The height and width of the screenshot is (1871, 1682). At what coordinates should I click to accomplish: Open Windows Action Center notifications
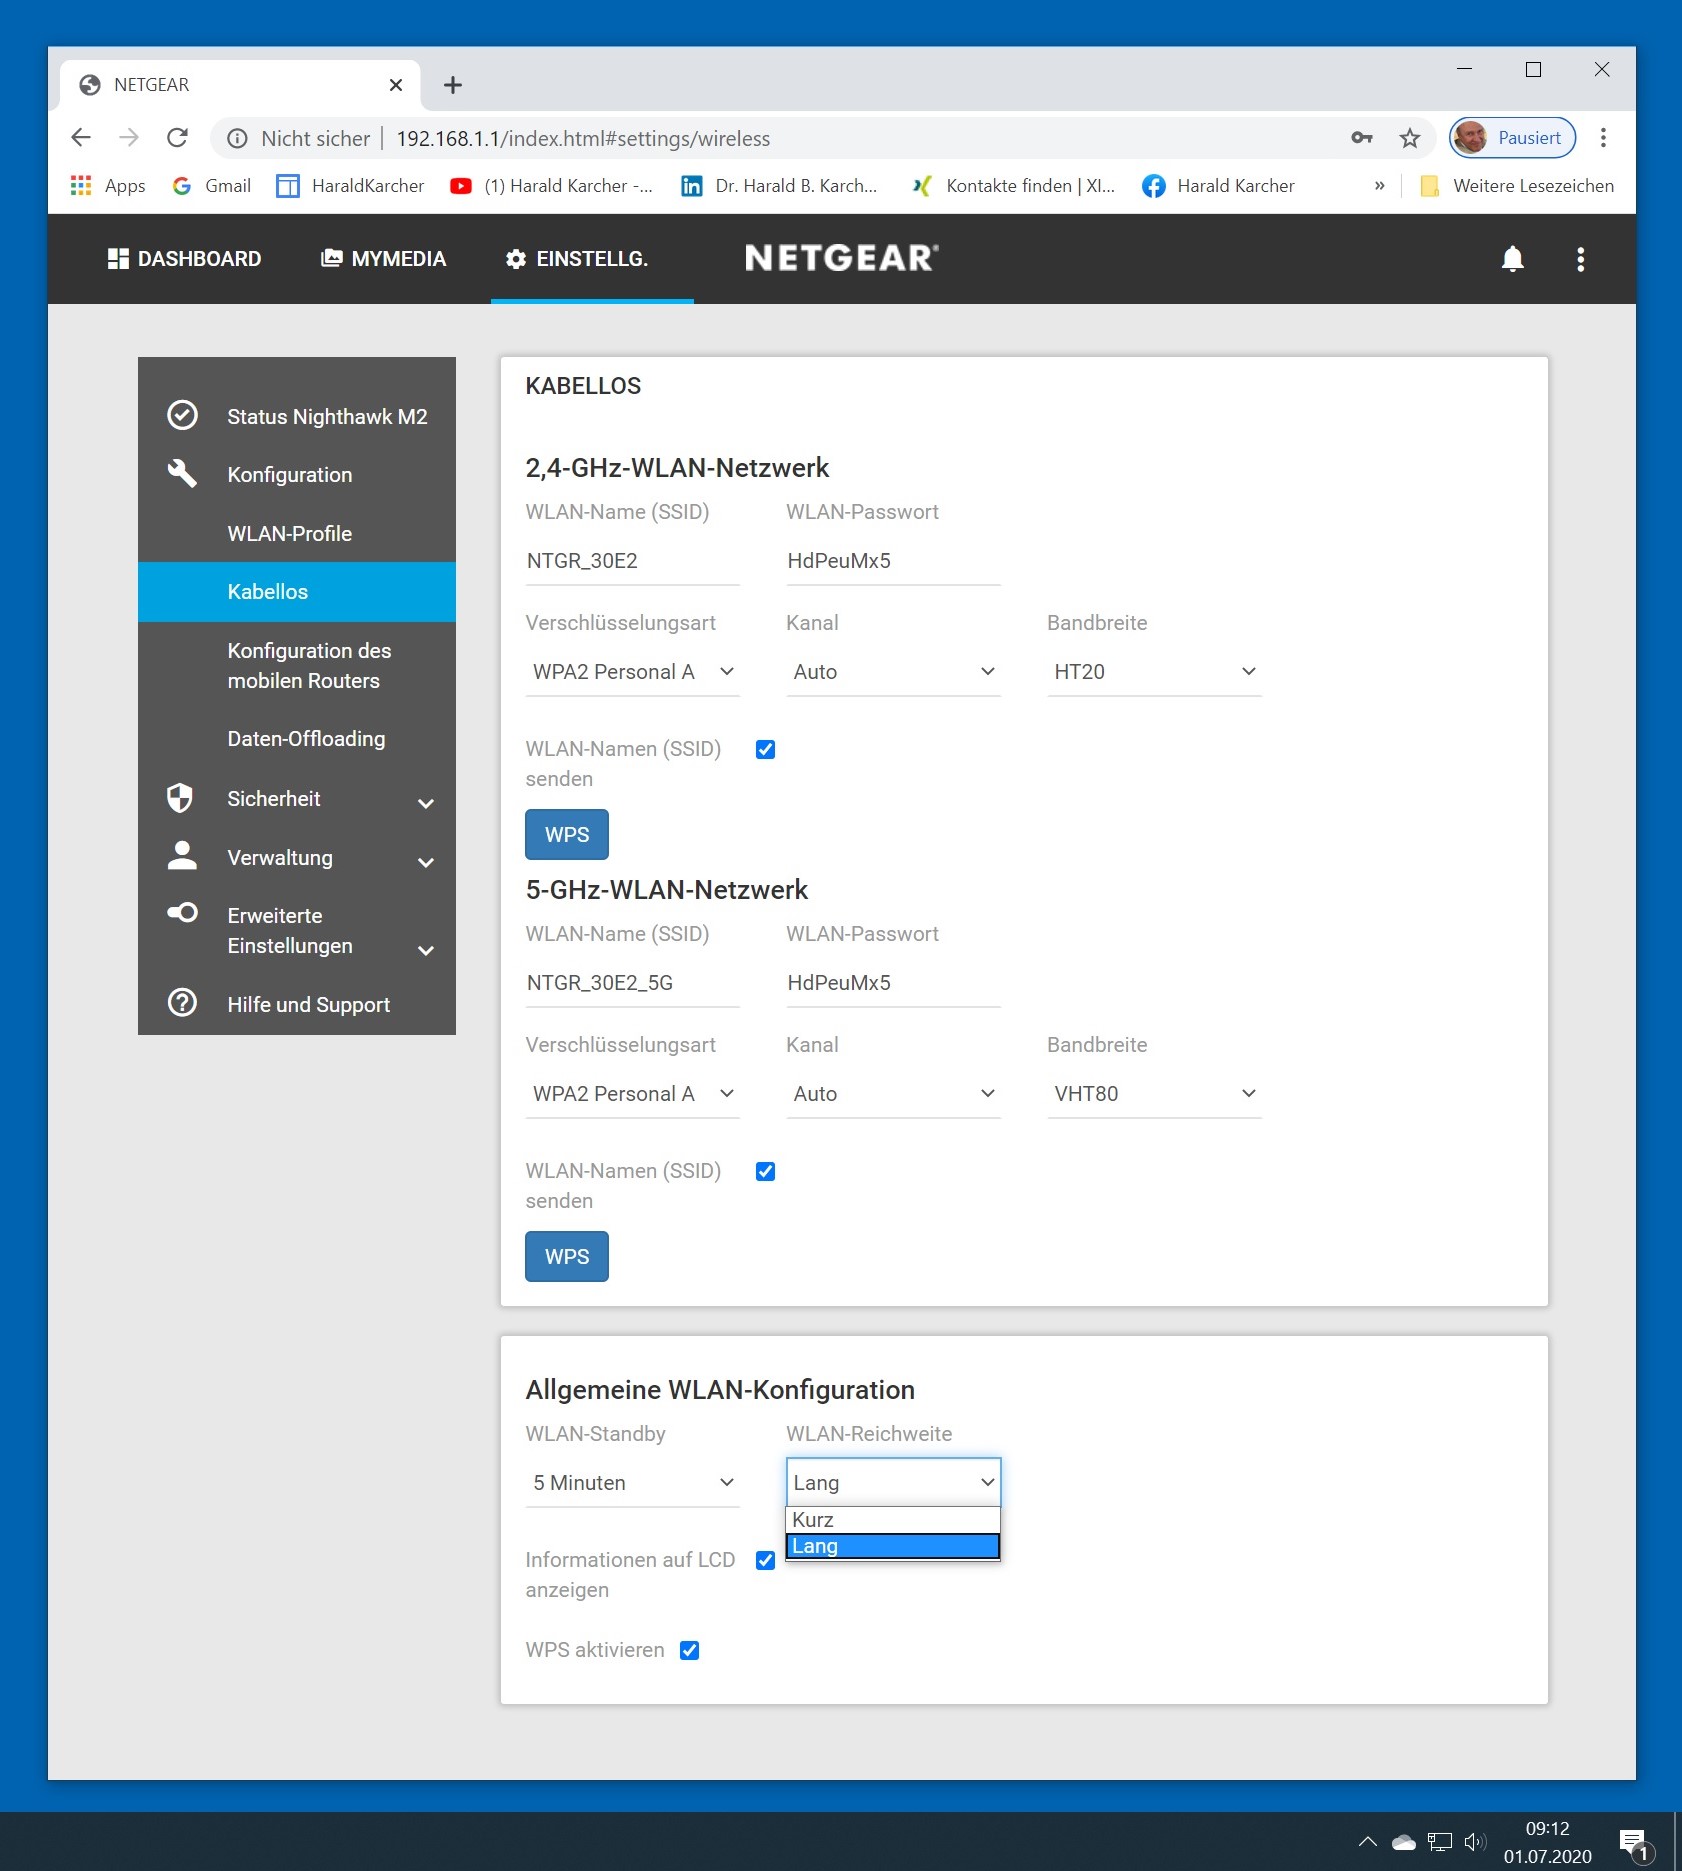1632,1842
